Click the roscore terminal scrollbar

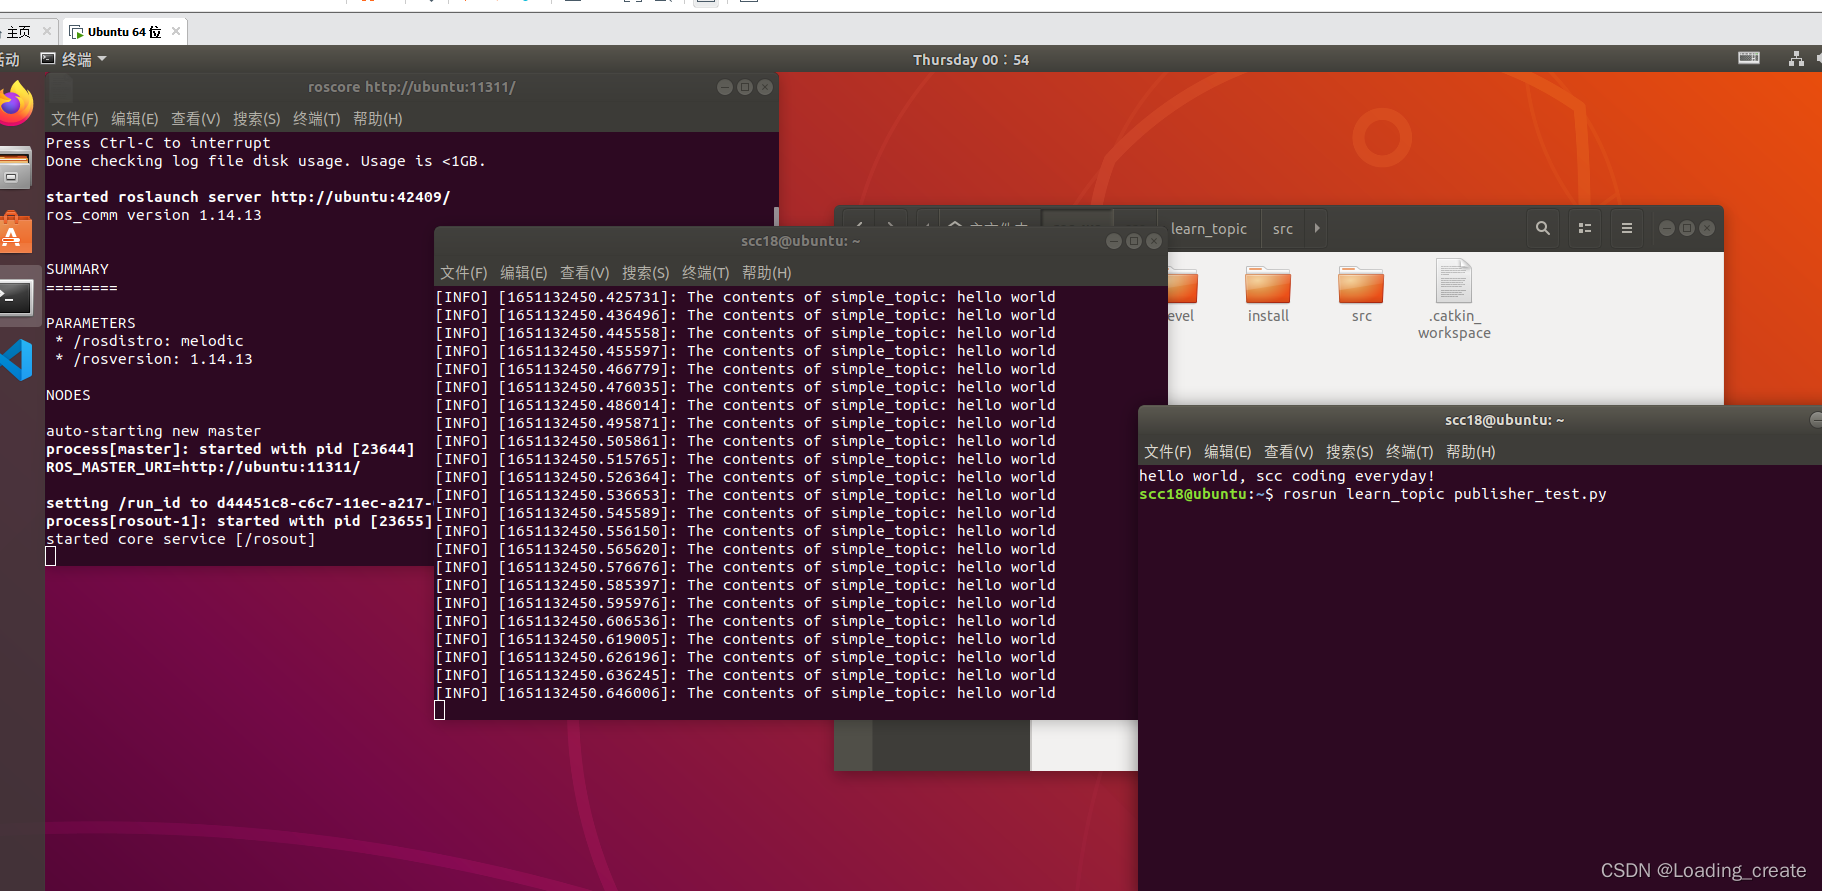776,217
